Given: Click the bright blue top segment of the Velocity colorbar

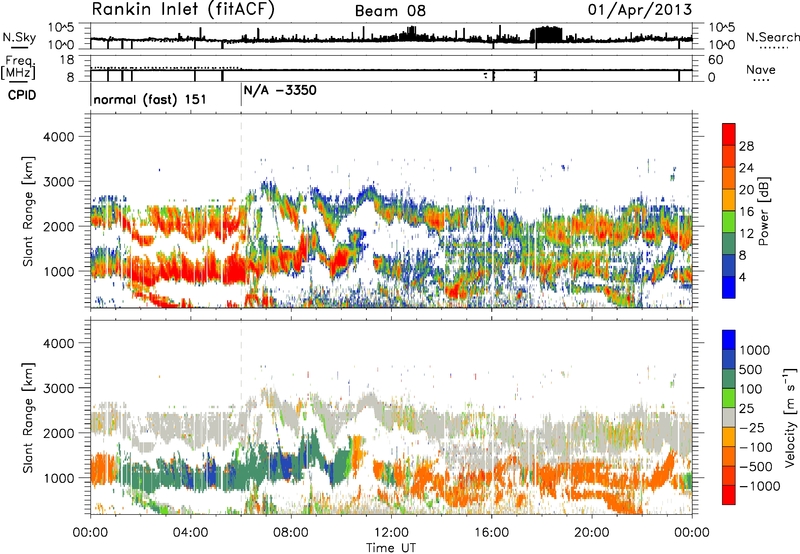Looking at the screenshot, I should point(729,340).
